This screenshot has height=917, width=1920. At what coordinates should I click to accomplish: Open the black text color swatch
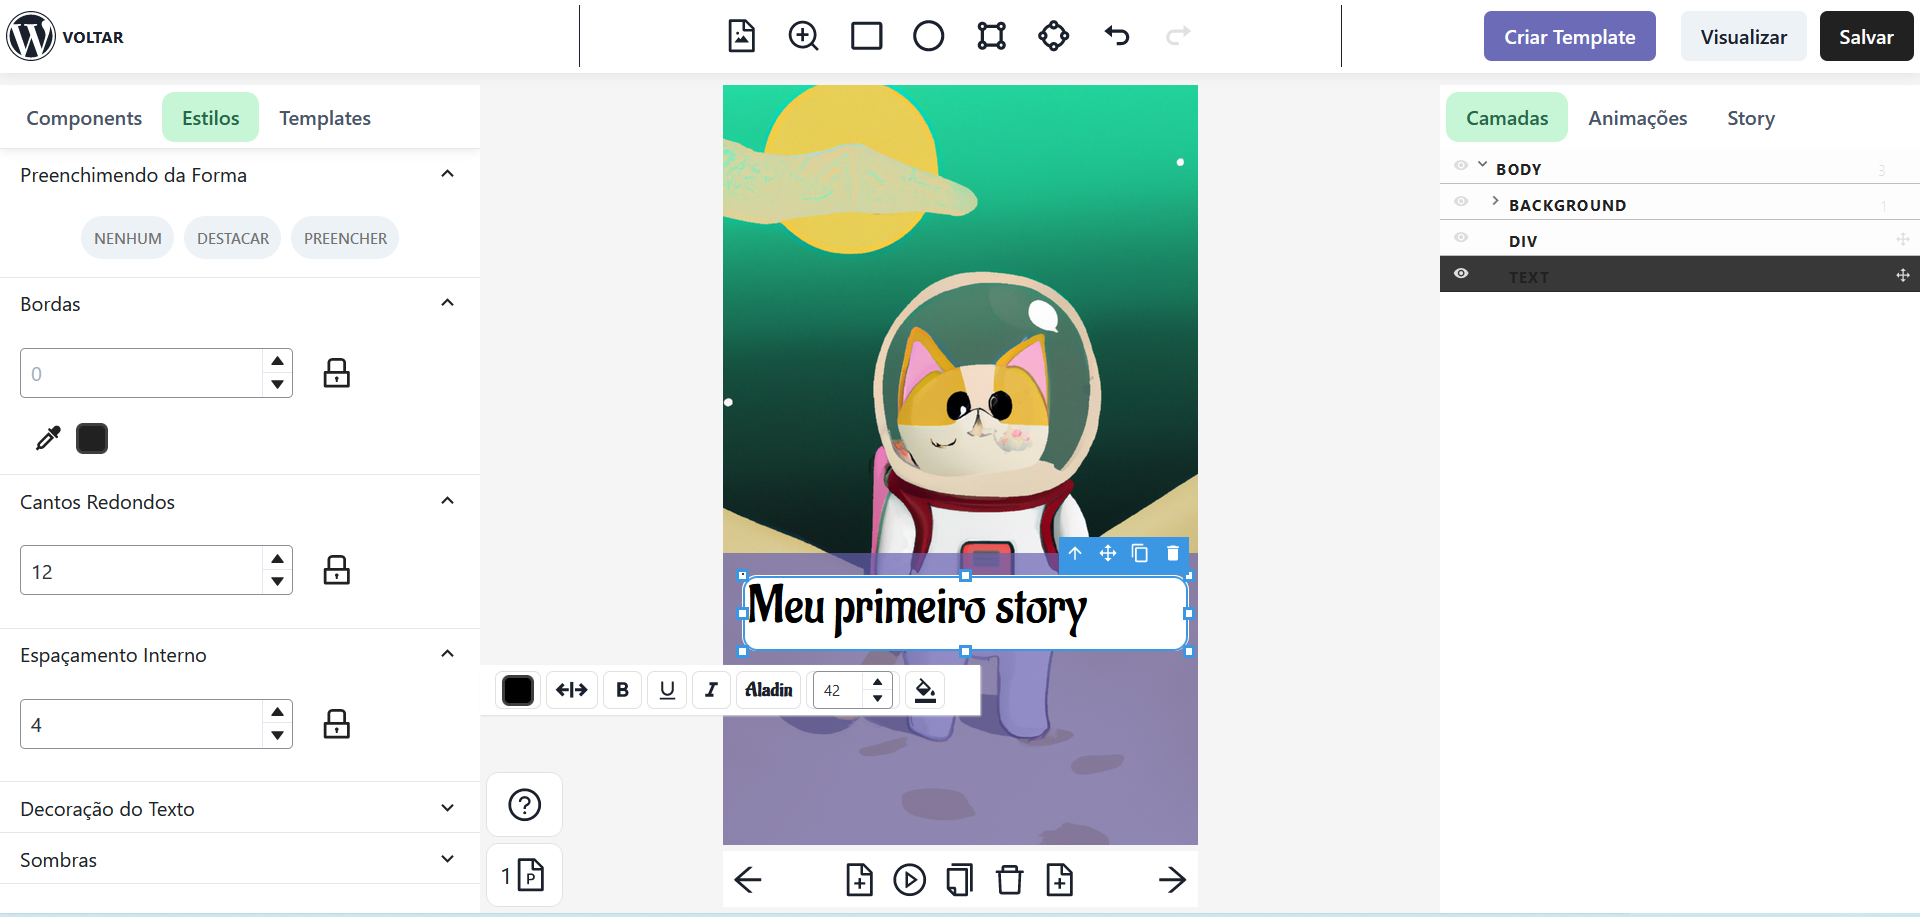coord(518,690)
